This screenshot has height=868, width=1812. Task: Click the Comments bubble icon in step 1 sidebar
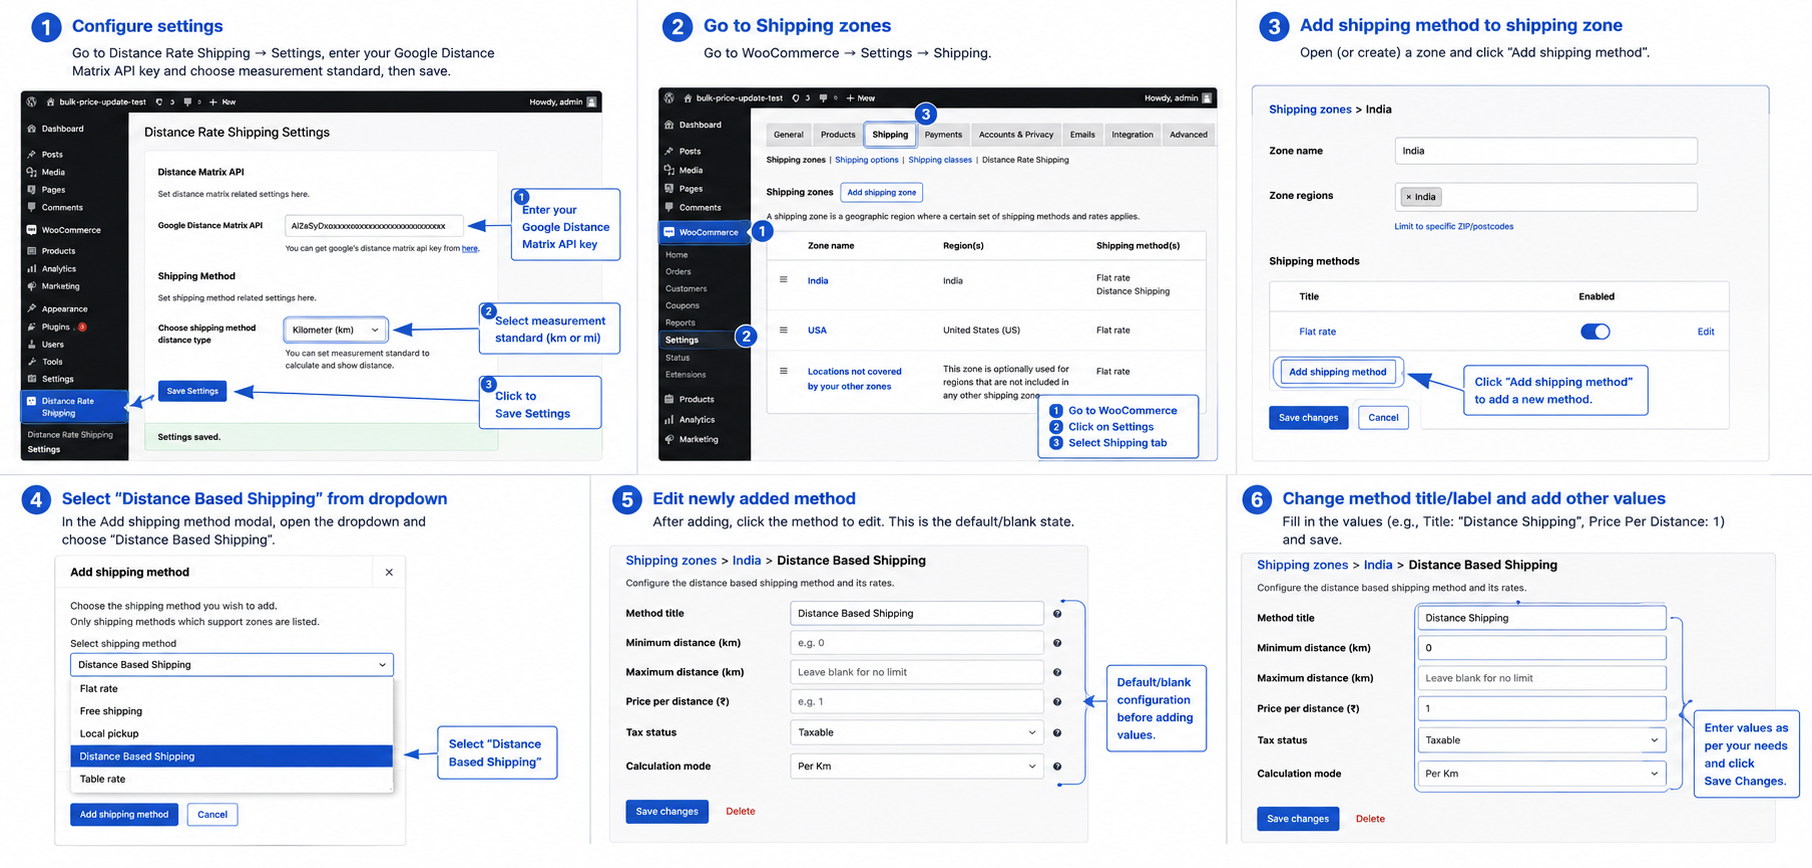click(x=32, y=208)
